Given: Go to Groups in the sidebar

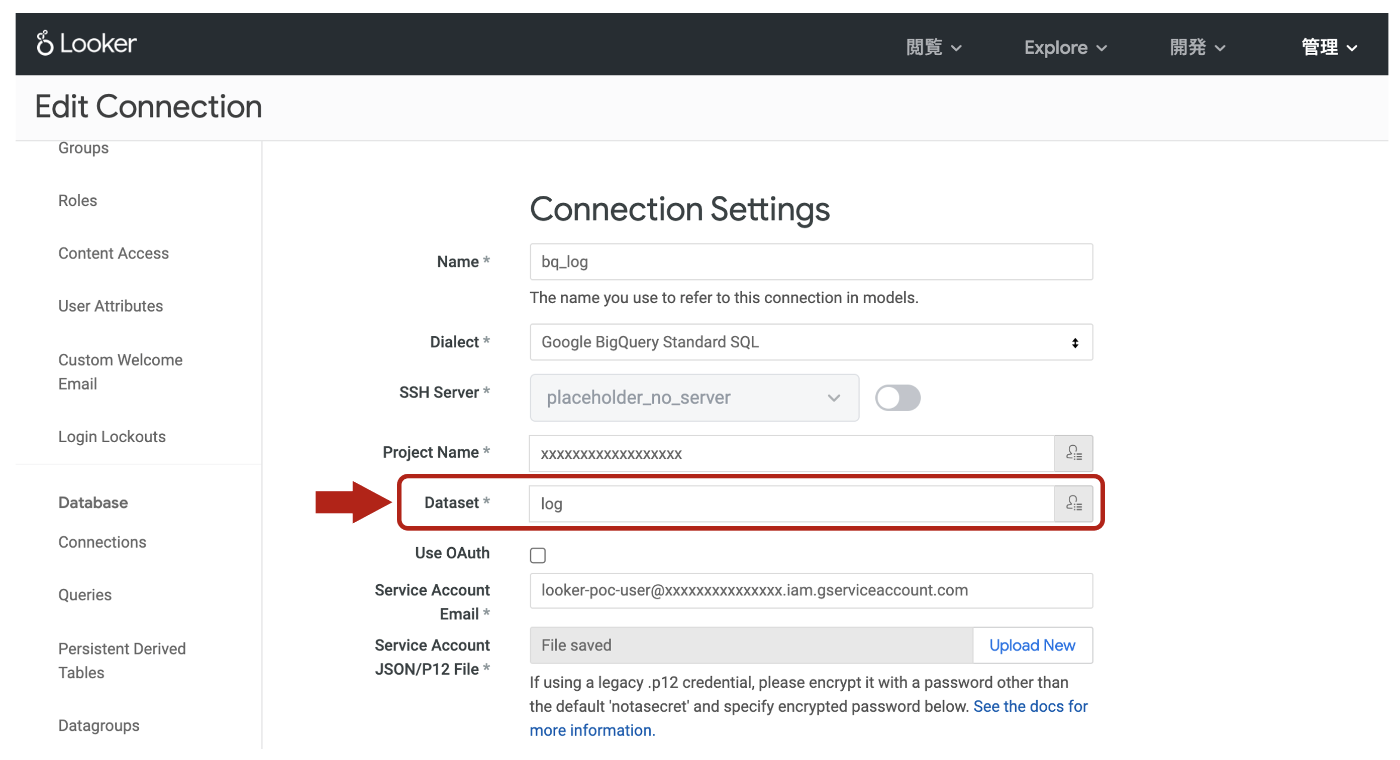Looking at the screenshot, I should 84,148.
